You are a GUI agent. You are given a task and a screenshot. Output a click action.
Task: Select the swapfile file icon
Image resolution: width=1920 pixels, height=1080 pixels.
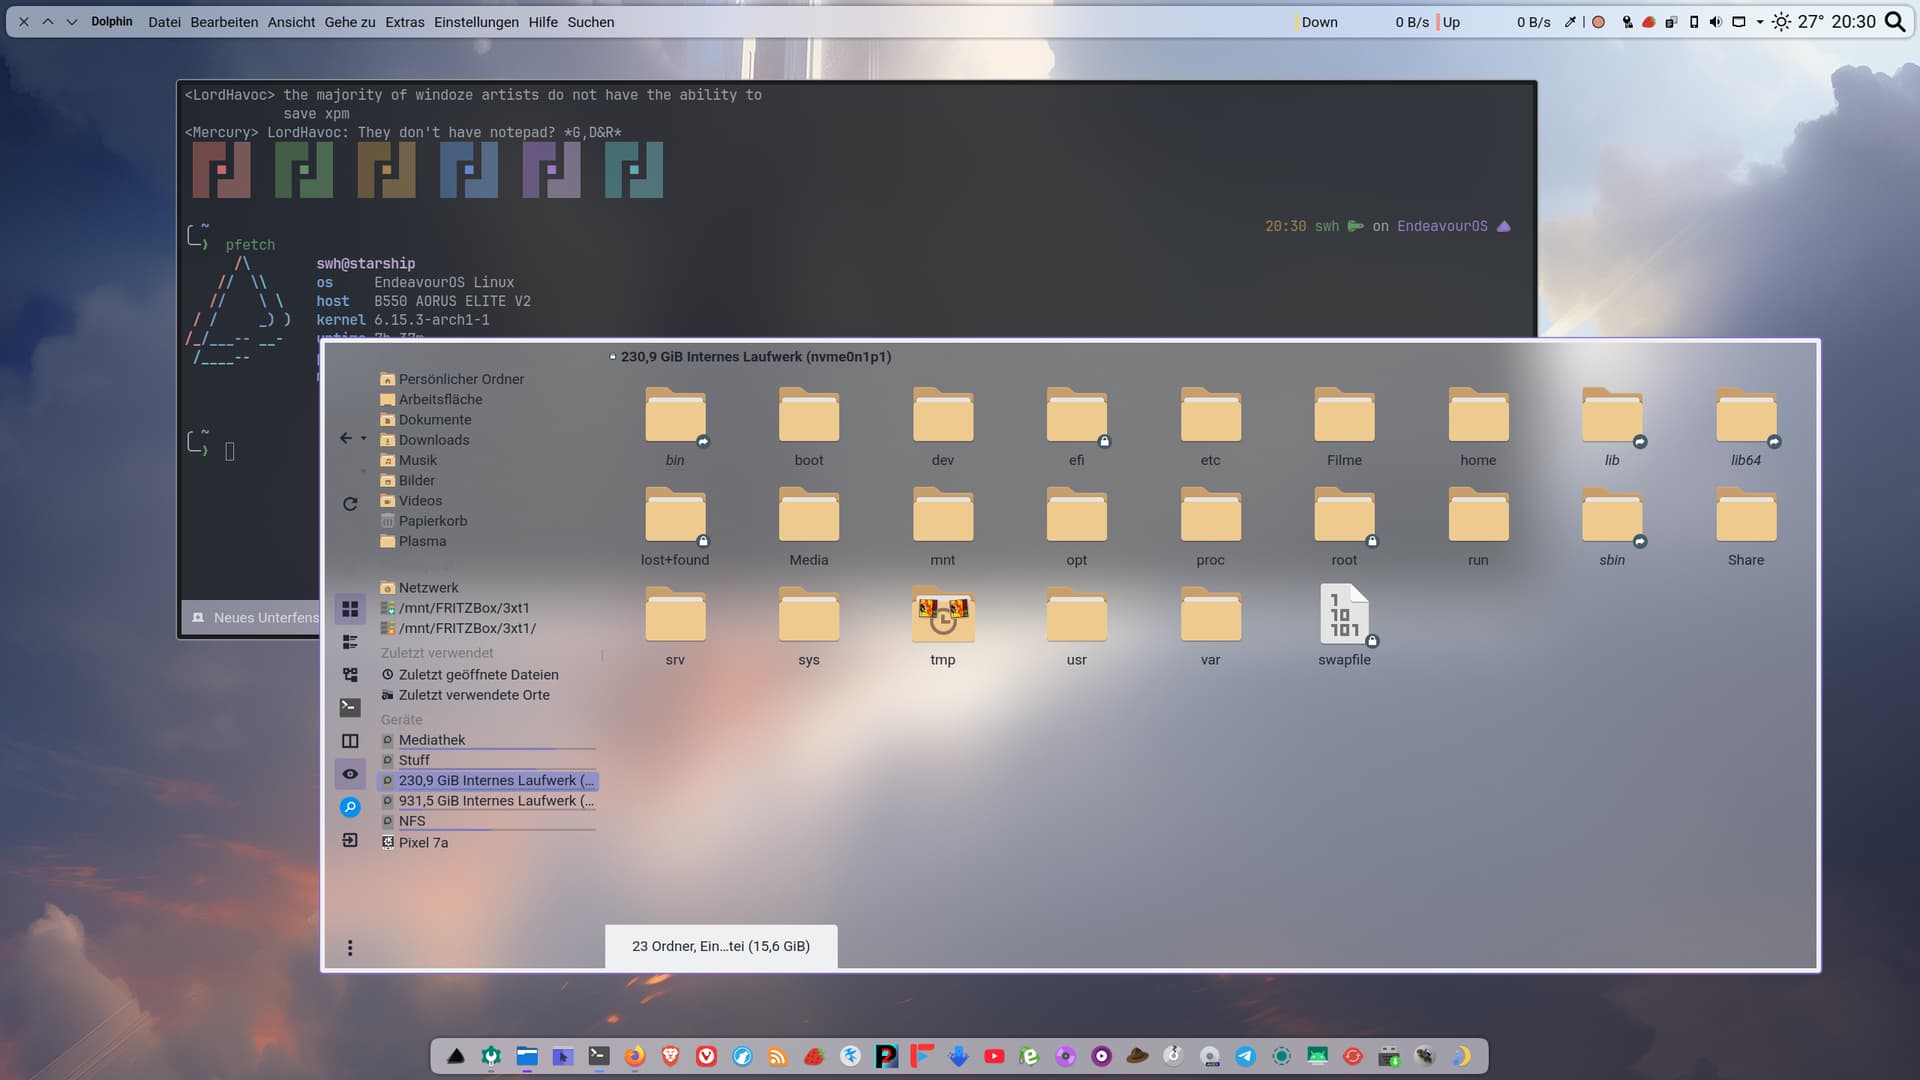coord(1344,614)
